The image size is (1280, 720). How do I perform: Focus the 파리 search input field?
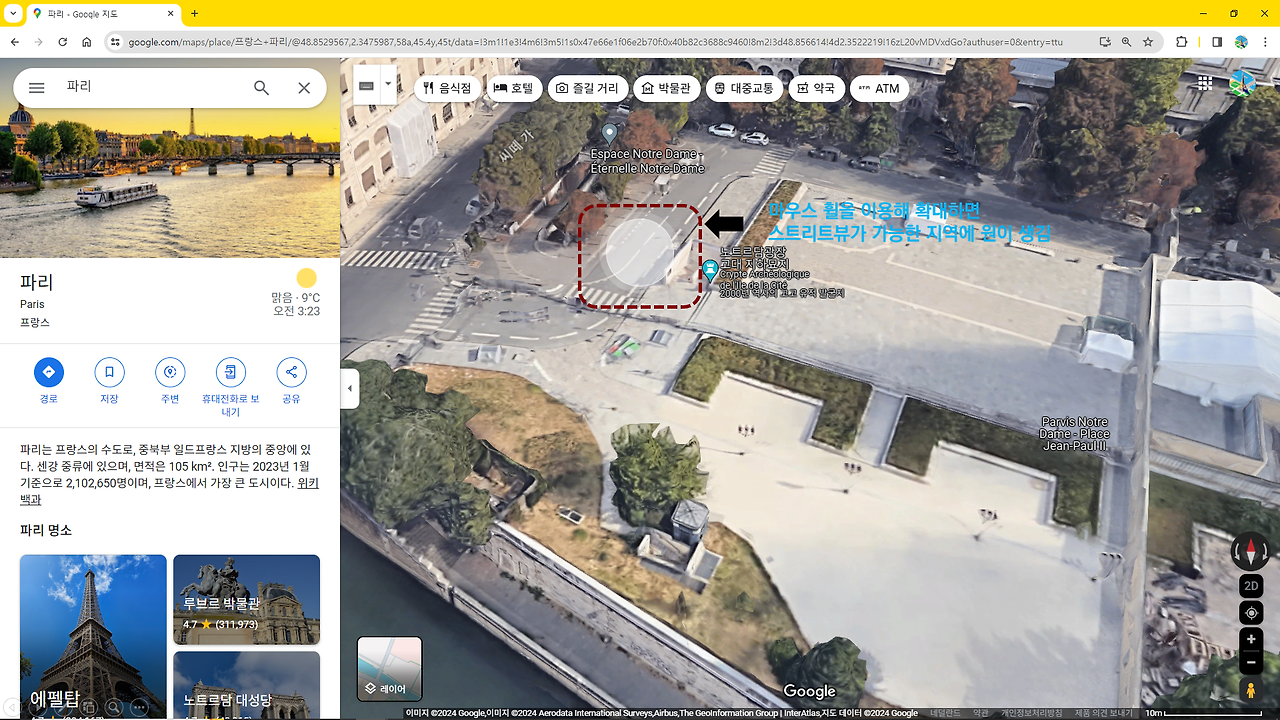(x=150, y=88)
